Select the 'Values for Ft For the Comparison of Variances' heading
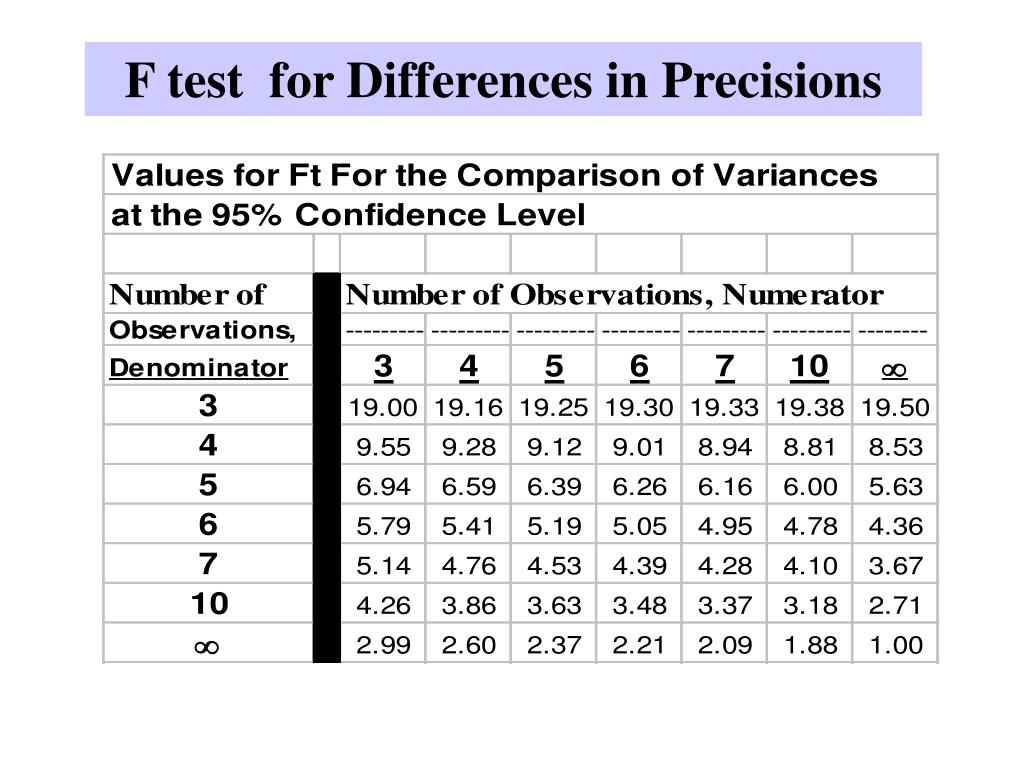The image size is (1024, 768). click(494, 175)
